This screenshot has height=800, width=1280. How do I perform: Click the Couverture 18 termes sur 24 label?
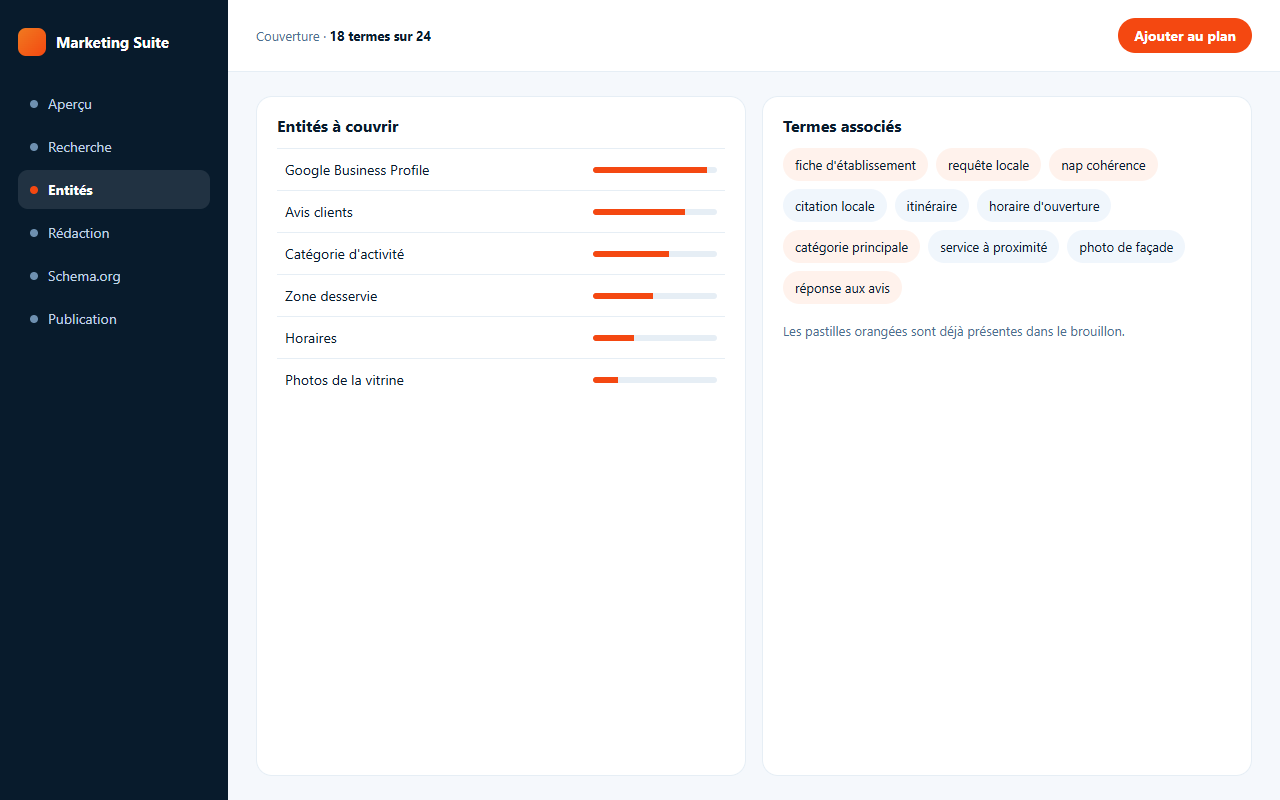[x=343, y=36]
